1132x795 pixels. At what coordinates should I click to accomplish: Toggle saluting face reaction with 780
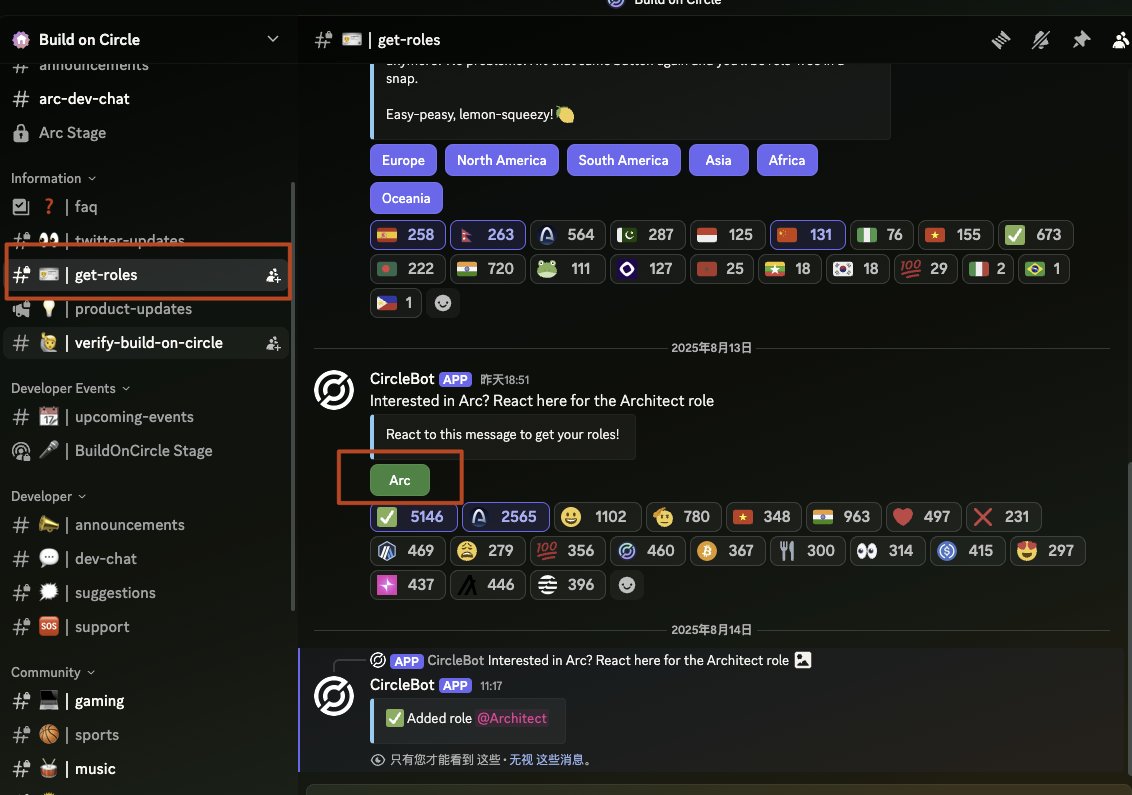(x=682, y=517)
